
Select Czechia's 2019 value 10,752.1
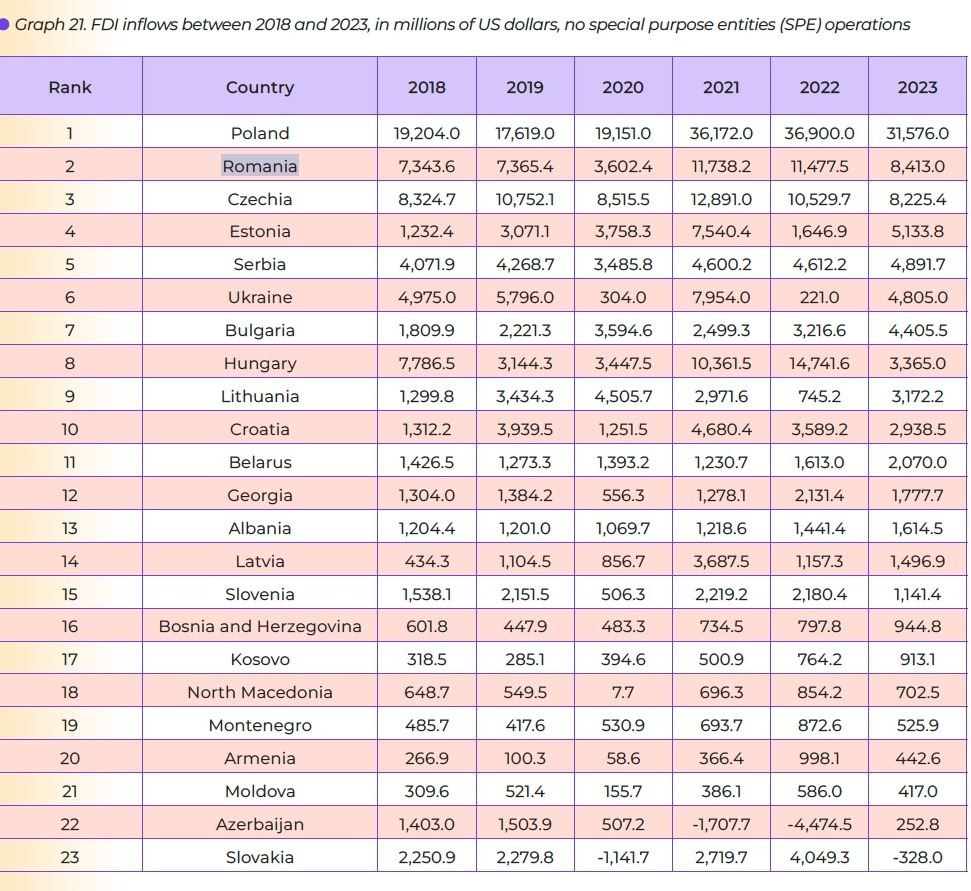click(525, 199)
